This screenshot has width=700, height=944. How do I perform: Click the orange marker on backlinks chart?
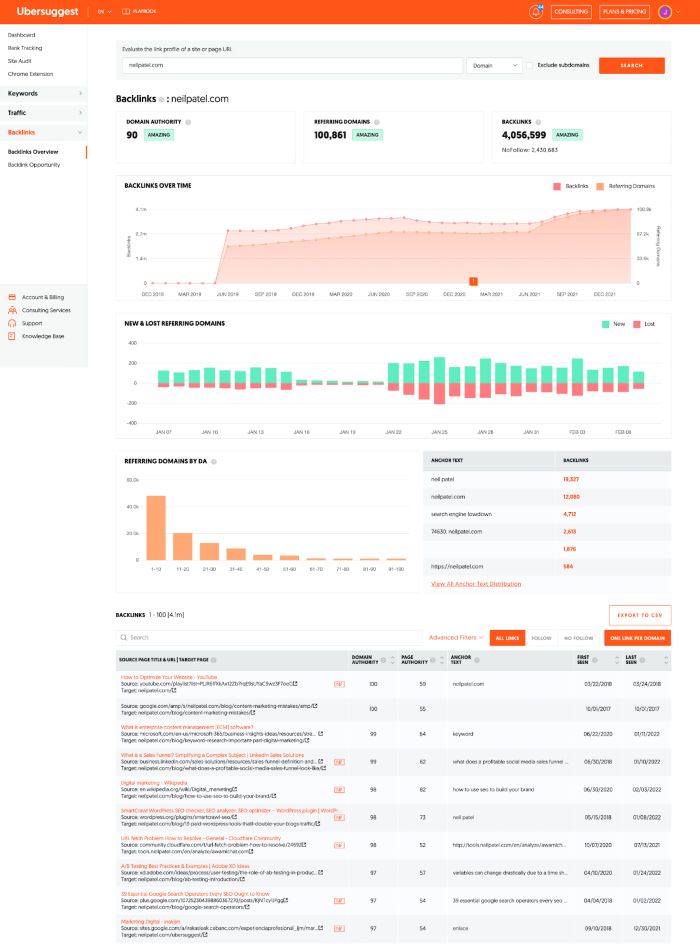coord(474,281)
